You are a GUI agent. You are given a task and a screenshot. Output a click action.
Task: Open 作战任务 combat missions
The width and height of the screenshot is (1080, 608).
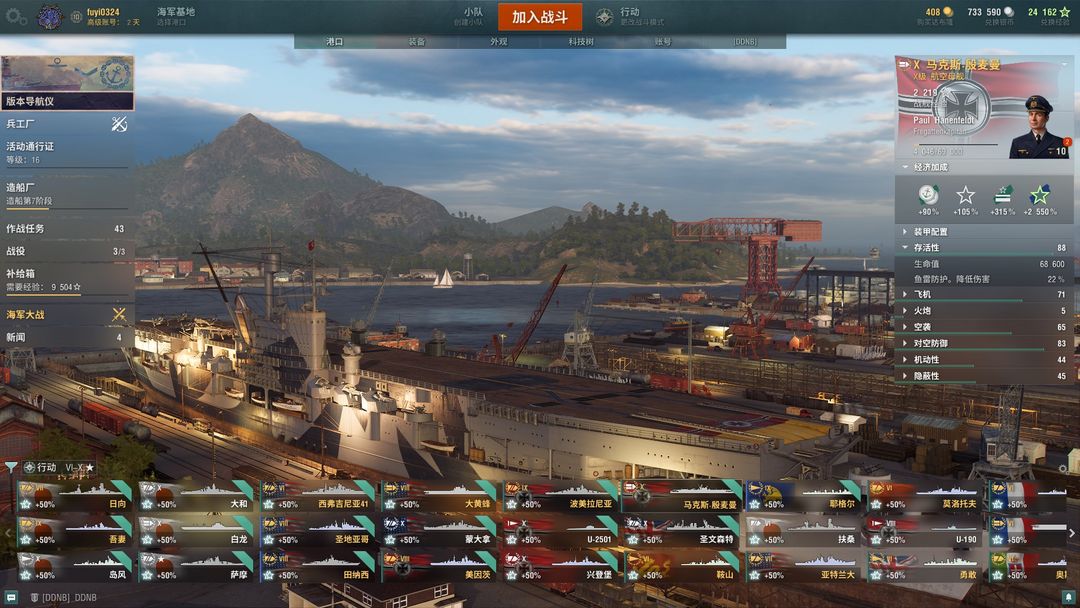tap(67, 229)
